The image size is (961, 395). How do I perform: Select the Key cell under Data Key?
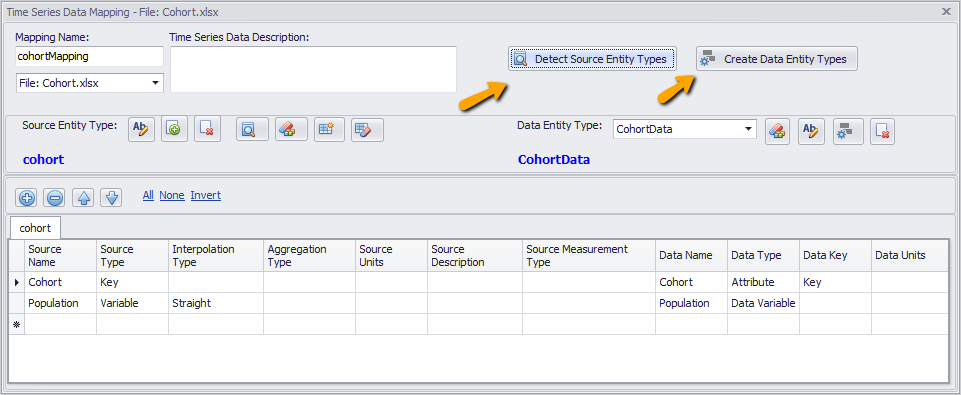(835, 282)
